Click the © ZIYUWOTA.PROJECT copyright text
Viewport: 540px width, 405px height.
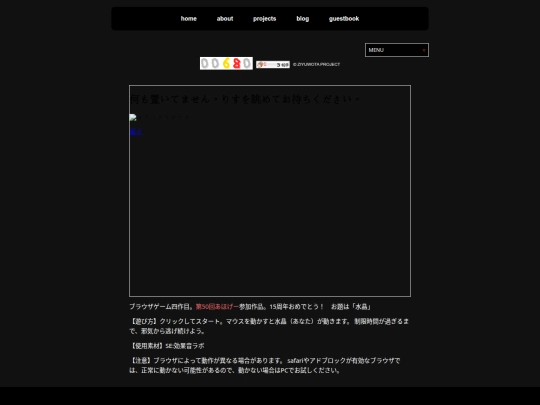[x=316, y=64]
